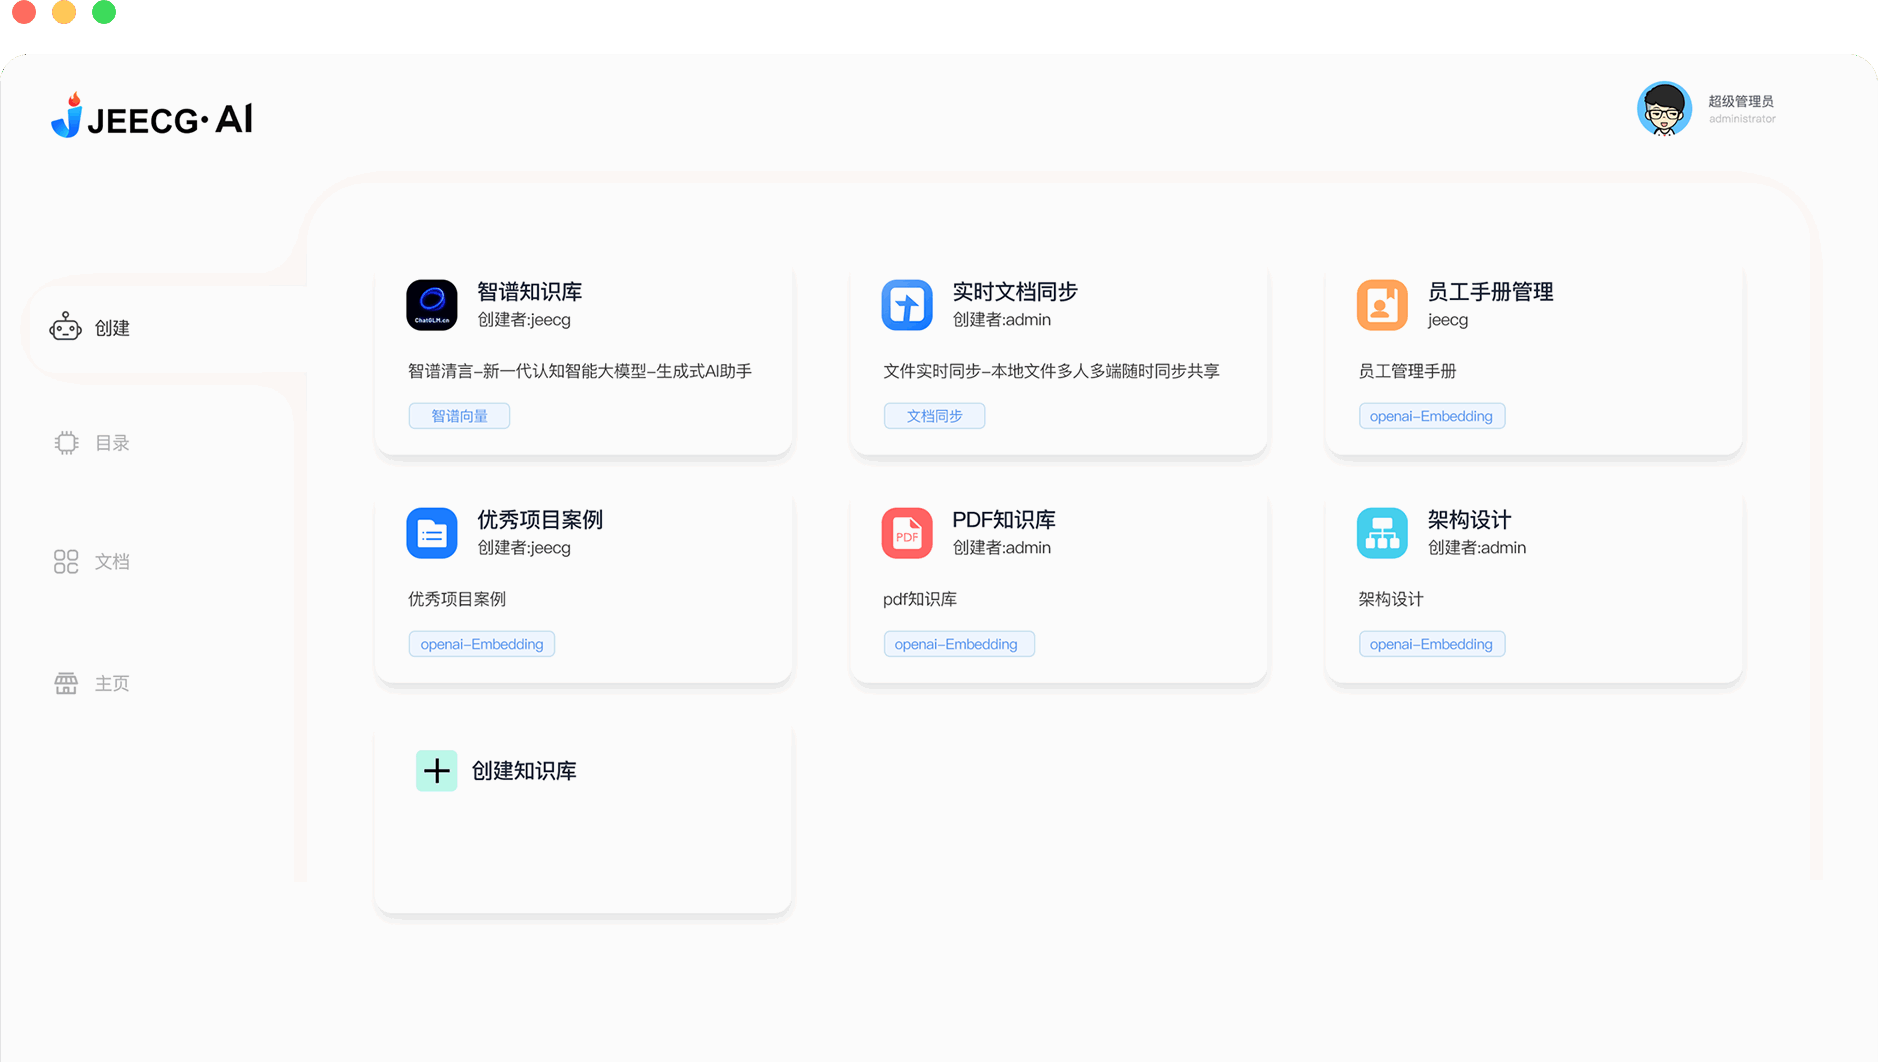This screenshot has height=1062, width=1878.
Task: Click the 智谱向量 tag on 智谱知识库
Action: (458, 415)
